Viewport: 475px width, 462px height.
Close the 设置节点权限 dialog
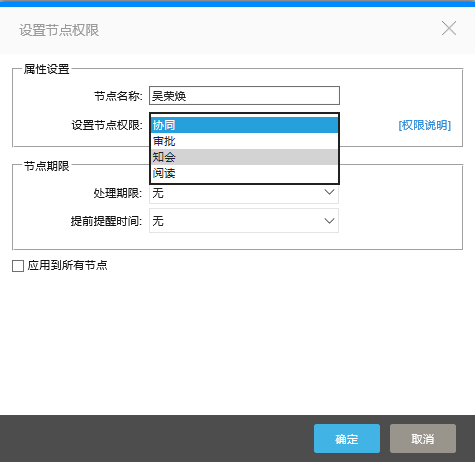449,28
